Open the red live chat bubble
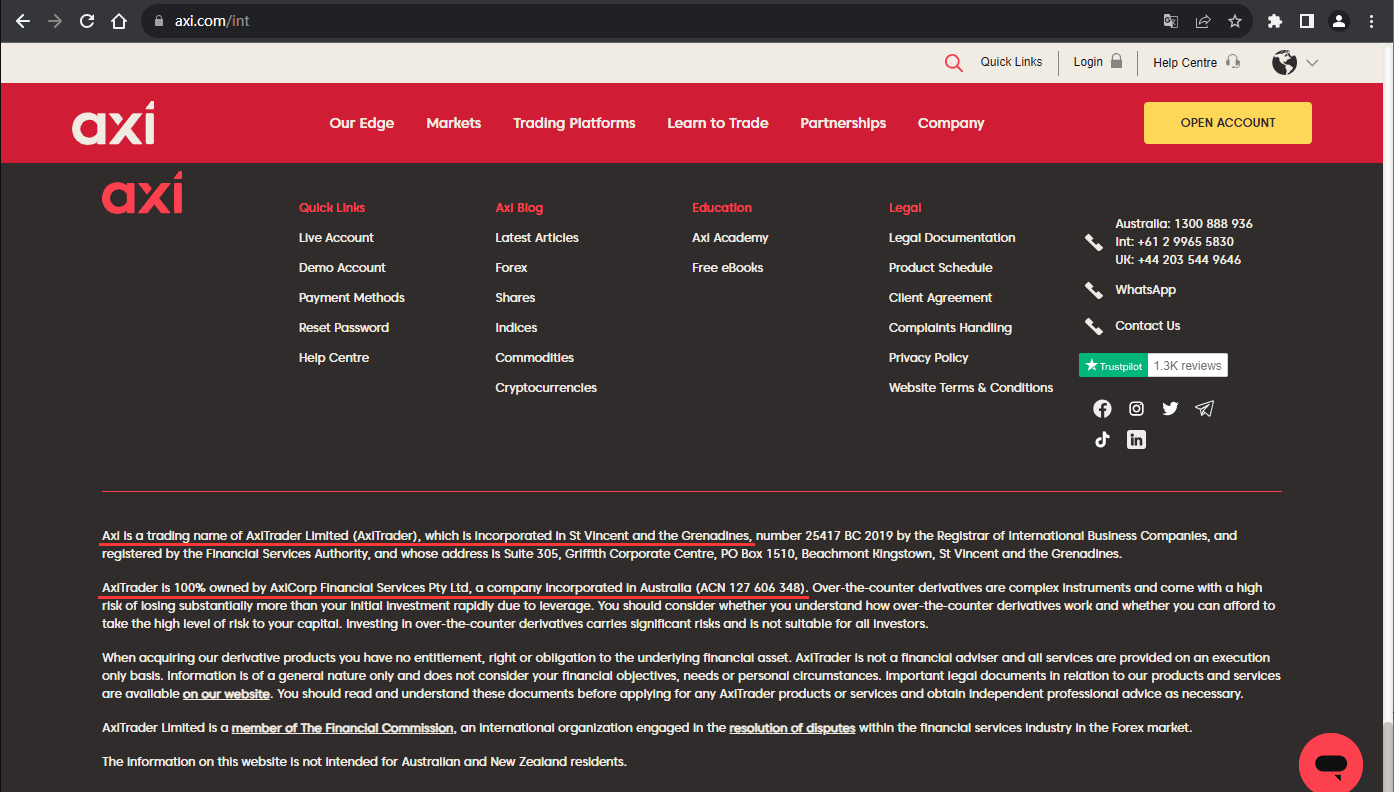Image resolution: width=1394 pixels, height=792 pixels. point(1331,765)
